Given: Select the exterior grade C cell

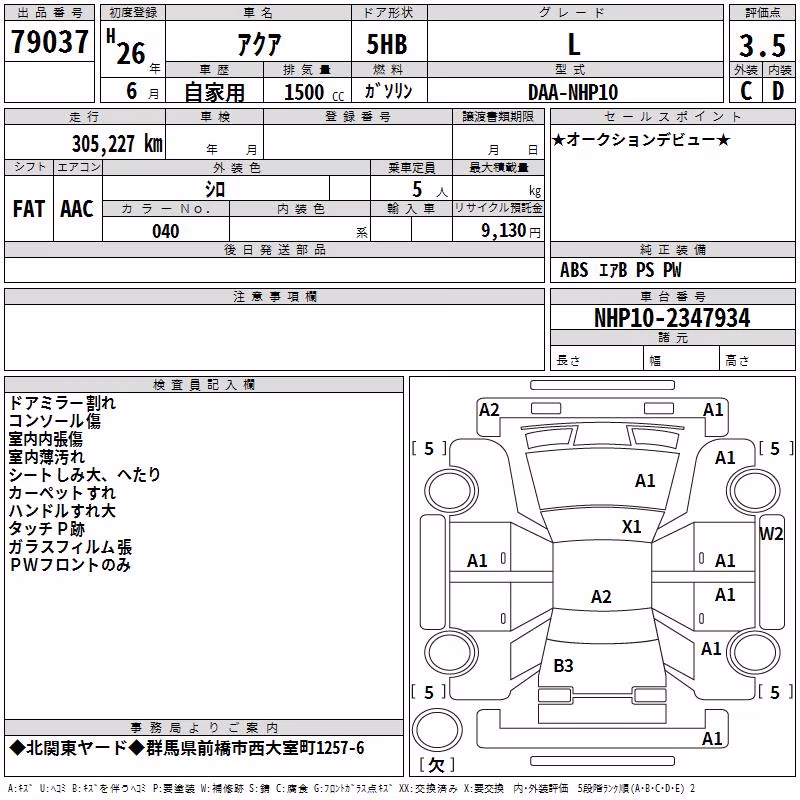Looking at the screenshot, I should 746,91.
